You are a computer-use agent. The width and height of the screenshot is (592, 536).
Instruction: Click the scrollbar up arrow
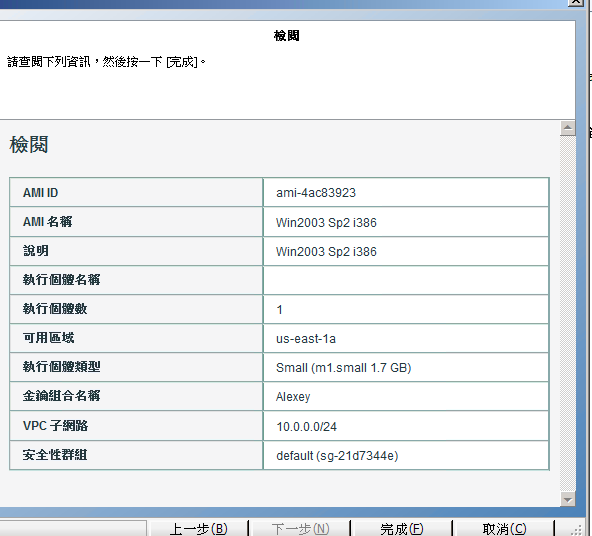pyautogui.click(x=567, y=128)
